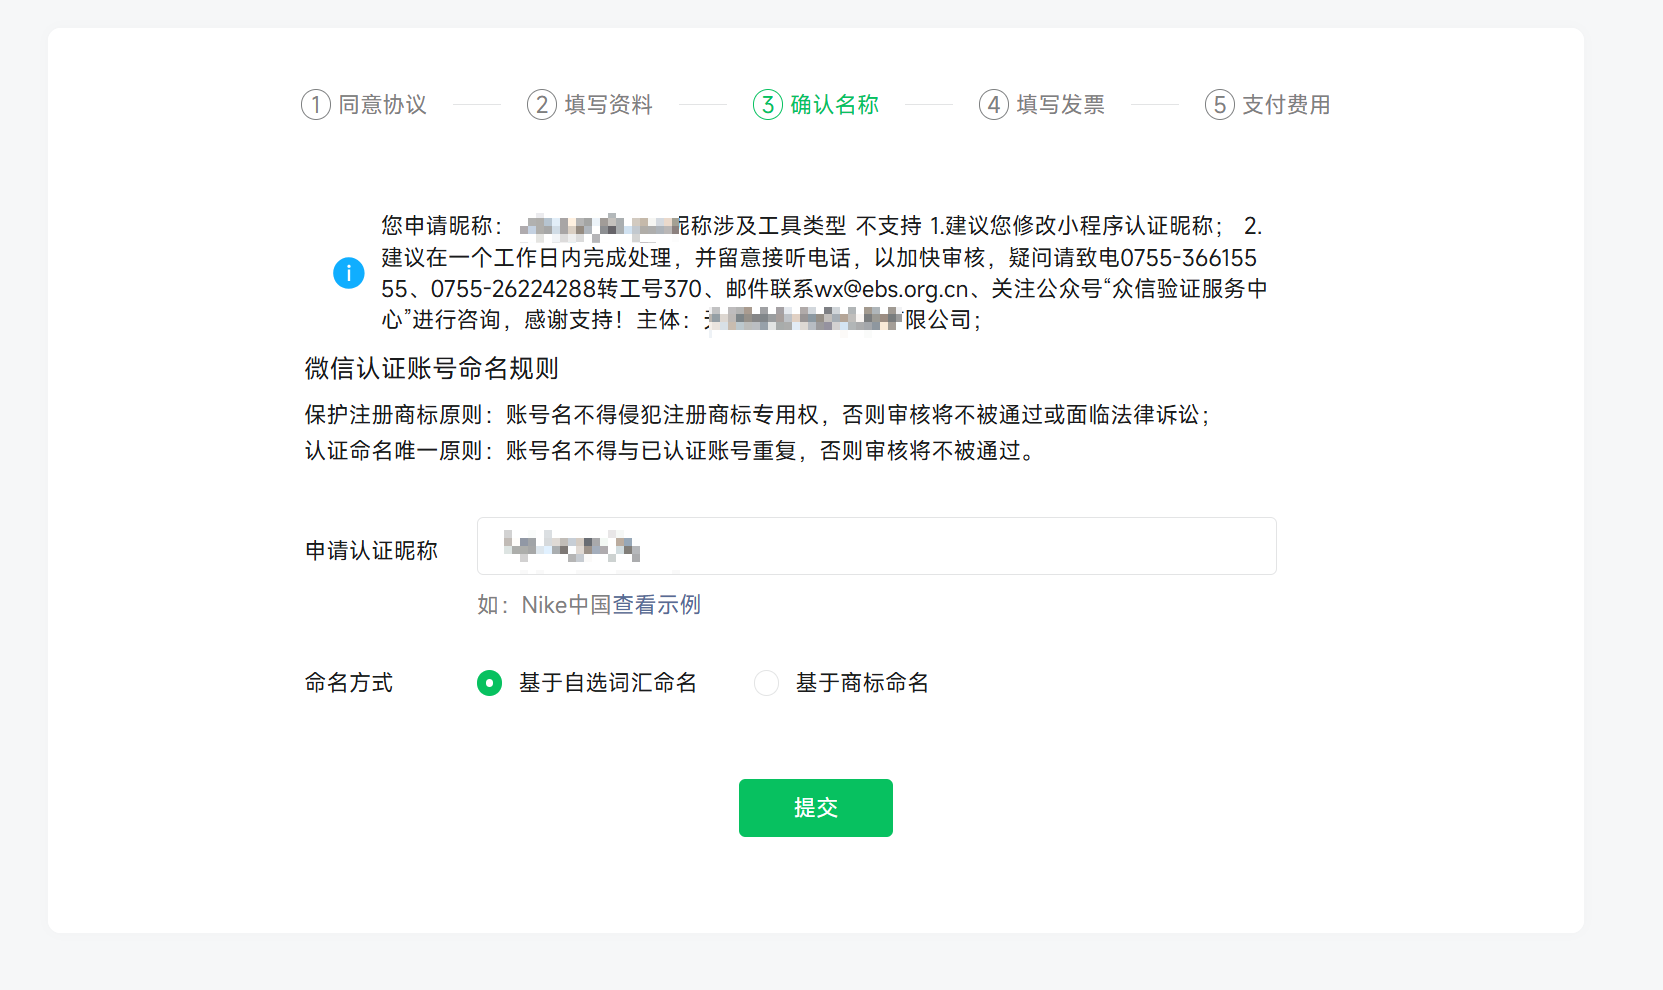The width and height of the screenshot is (1663, 990).
Task: Click the 认证命名唯一原则 rule text
Action: click(671, 451)
